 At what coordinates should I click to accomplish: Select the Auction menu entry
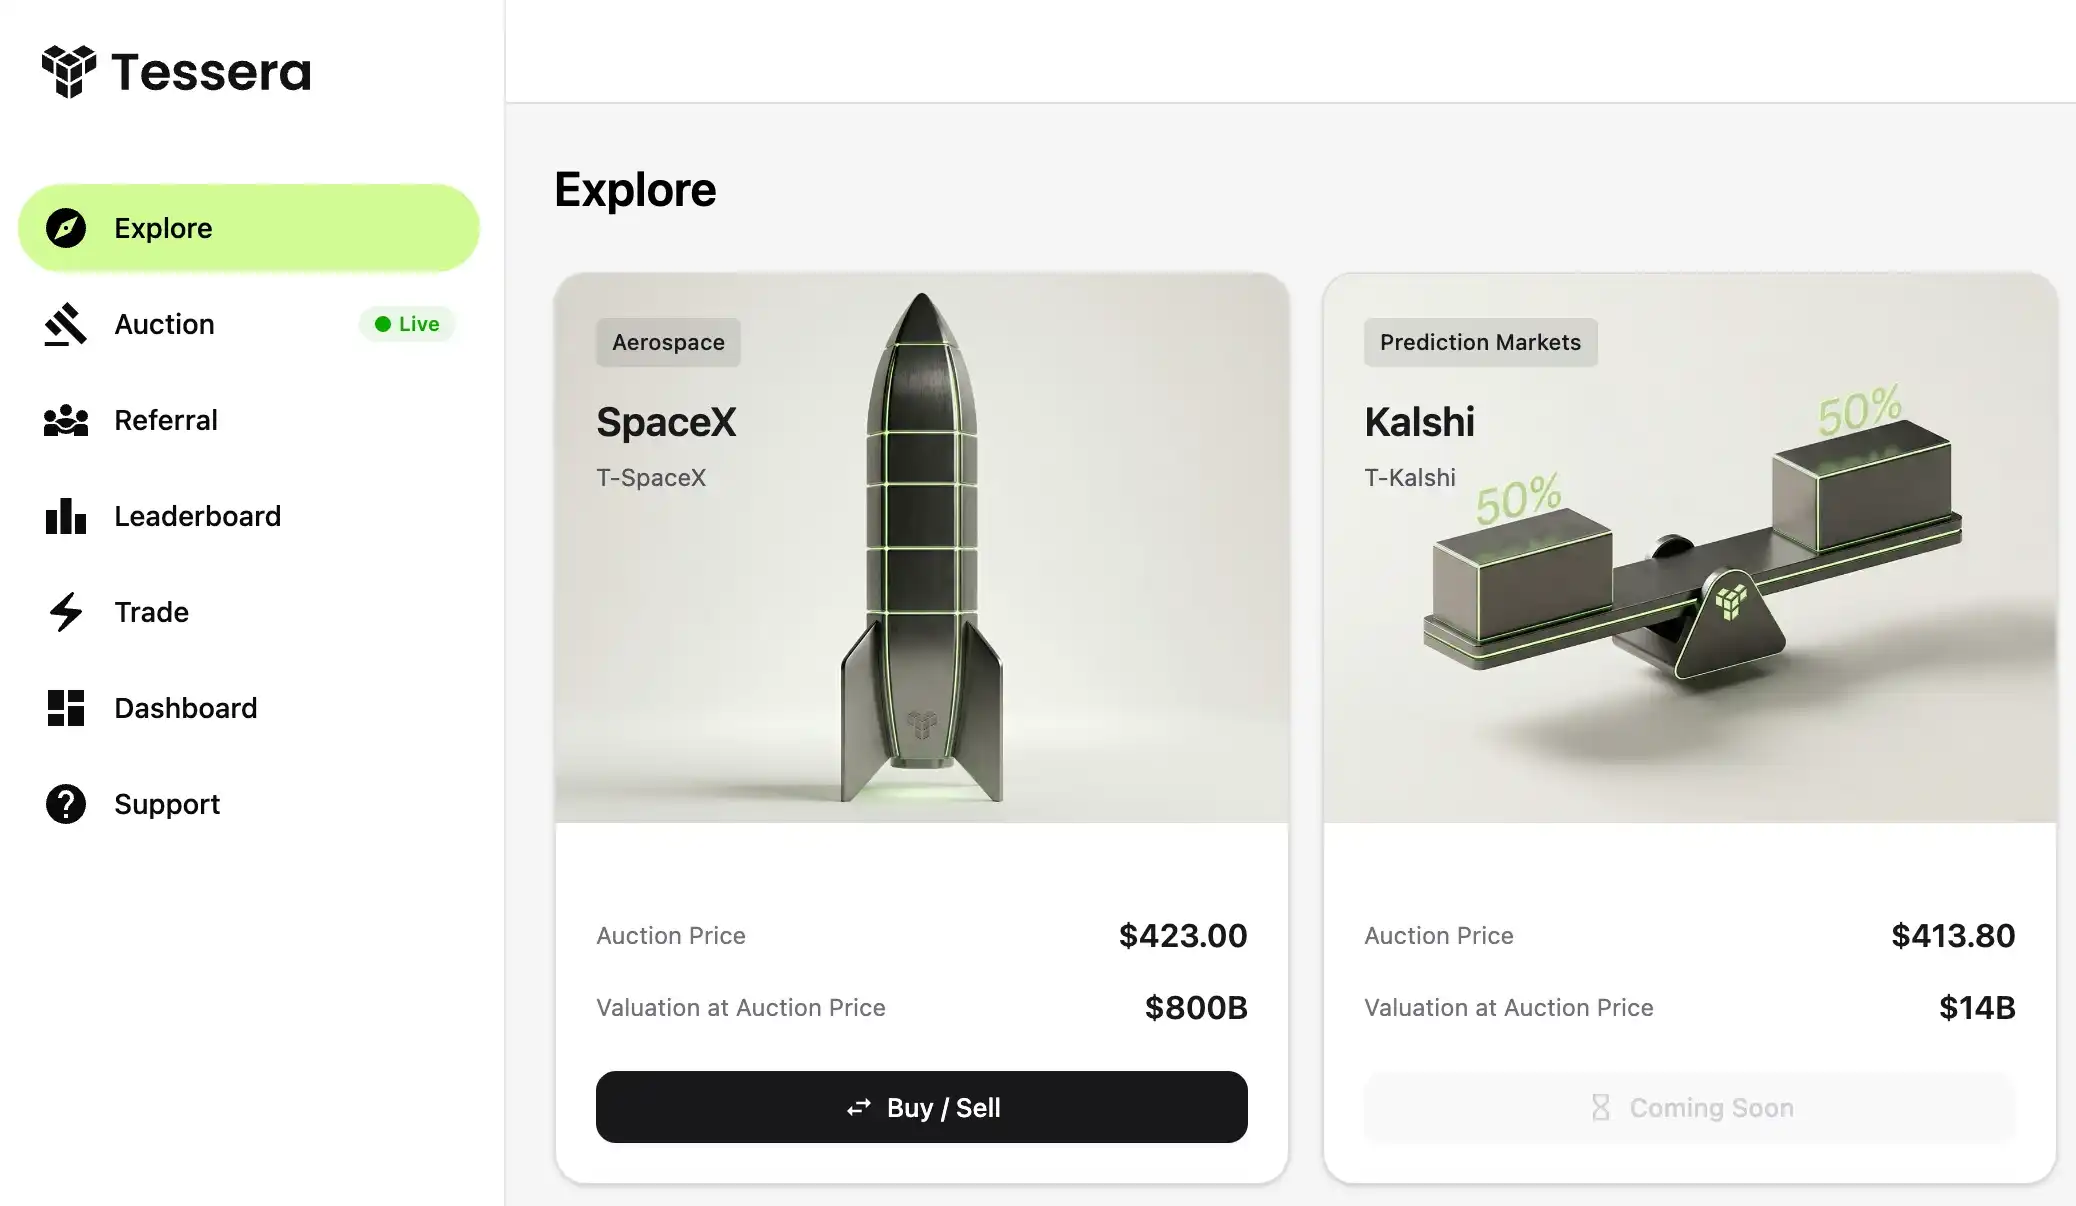(163, 324)
